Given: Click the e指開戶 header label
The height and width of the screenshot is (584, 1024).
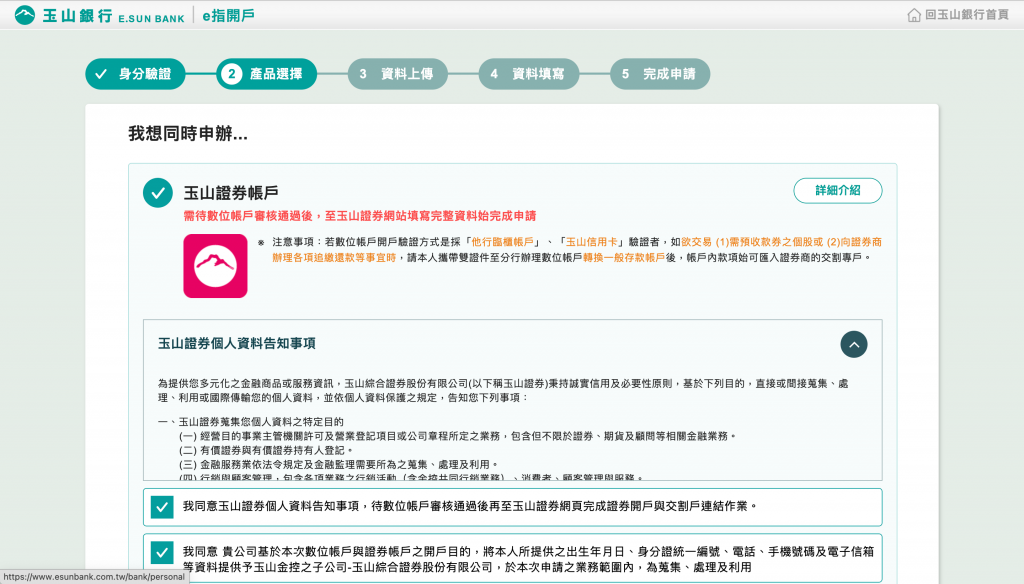Looking at the screenshot, I should click(229, 16).
